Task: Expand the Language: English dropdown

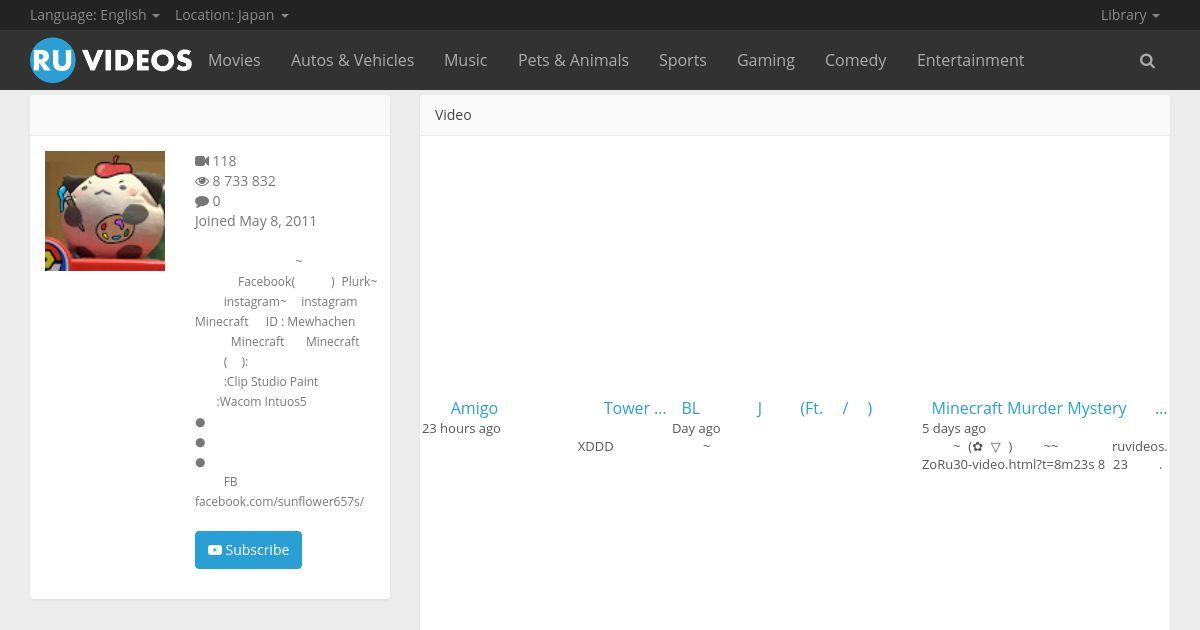Action: click(95, 15)
